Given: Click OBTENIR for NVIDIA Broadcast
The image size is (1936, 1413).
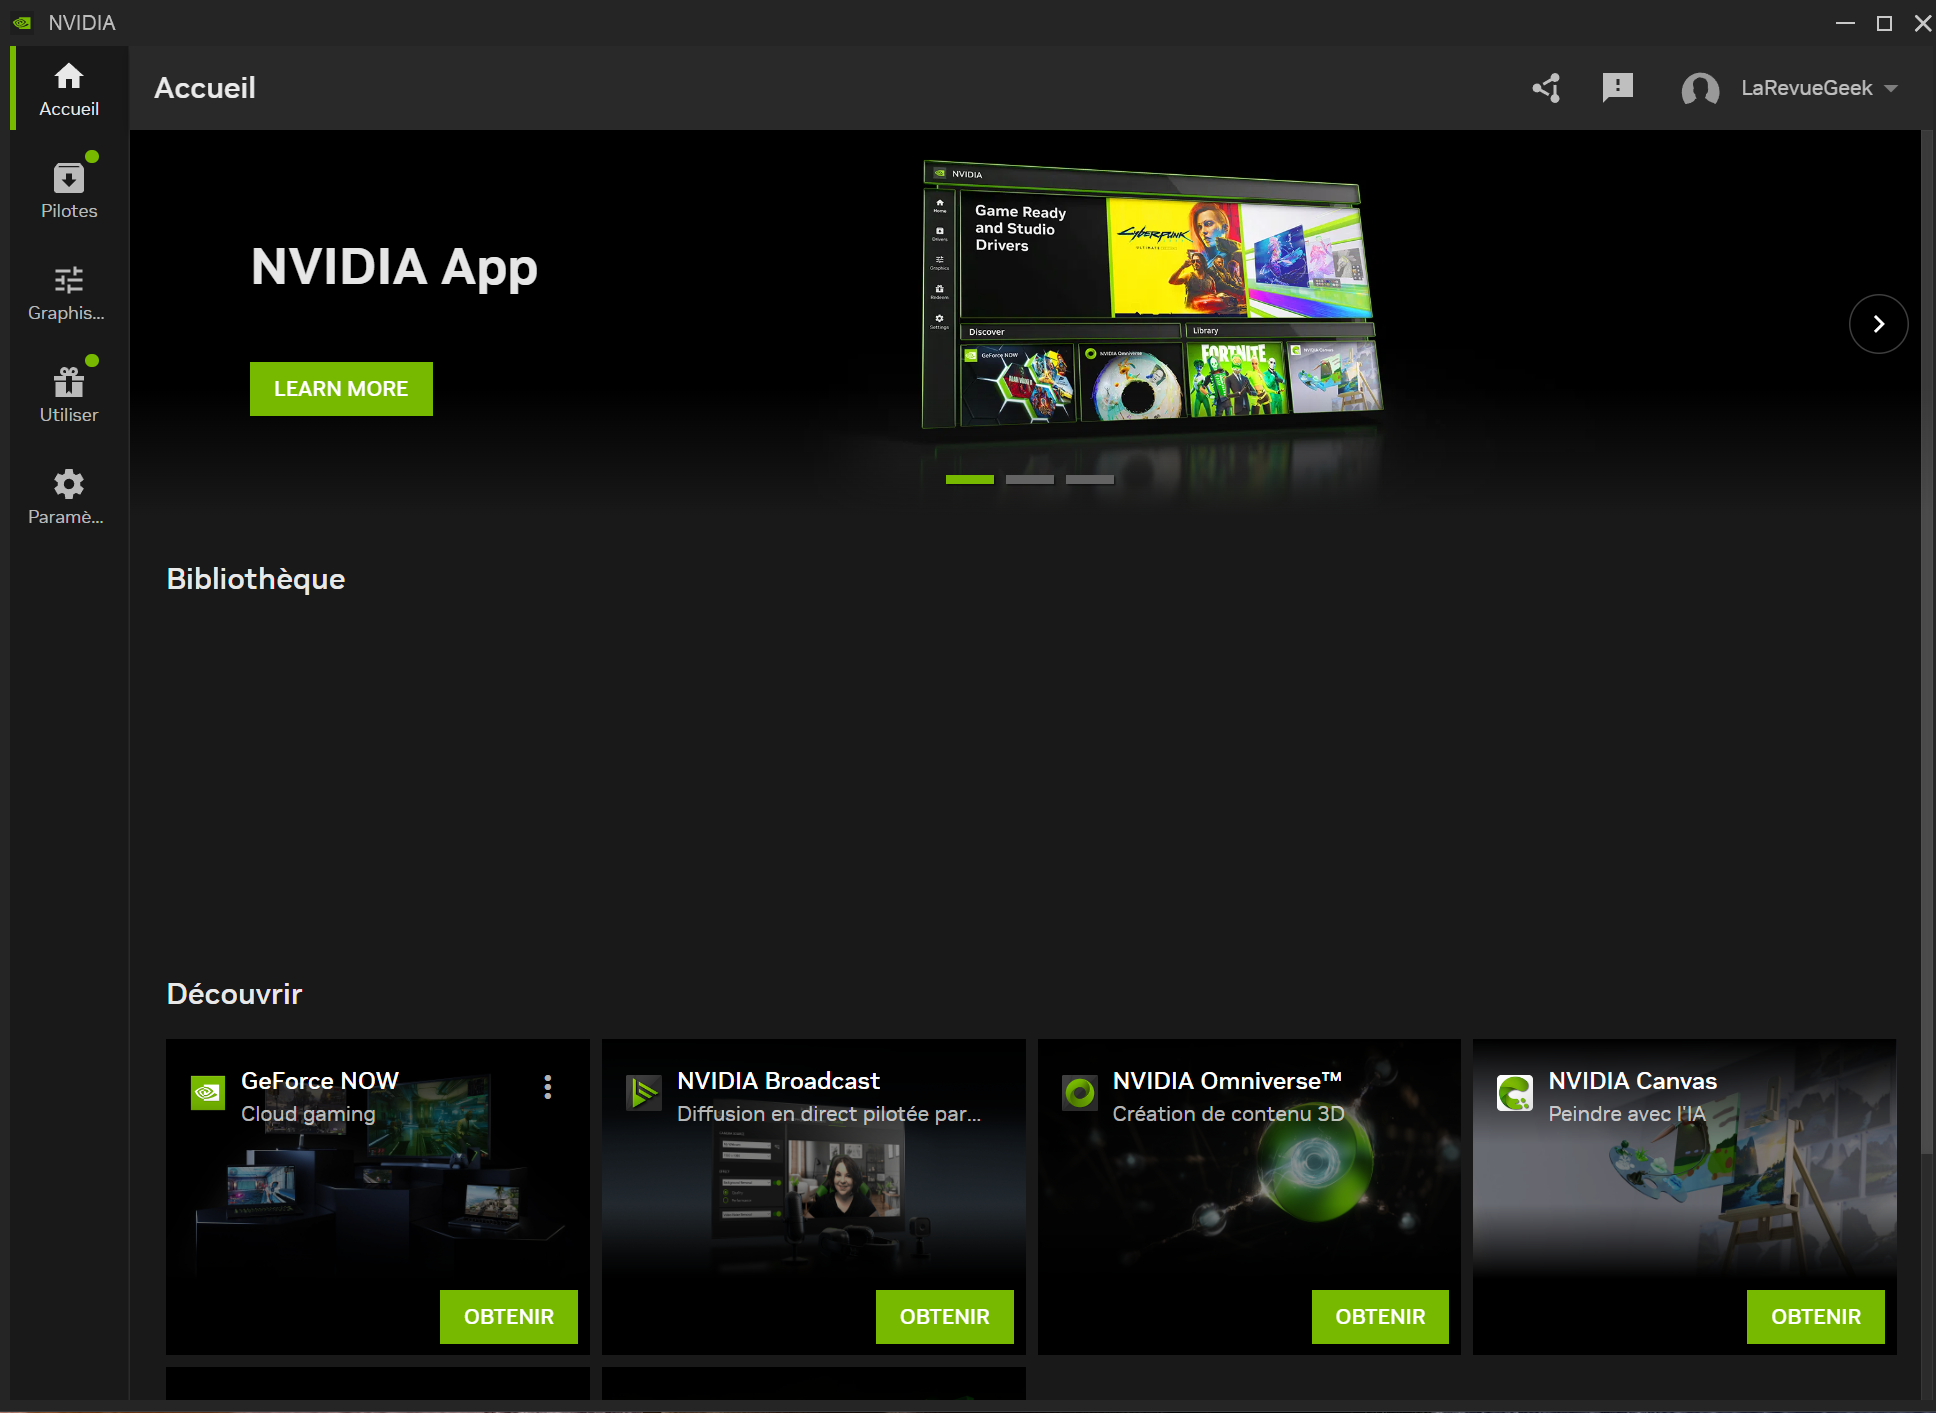Looking at the screenshot, I should [x=944, y=1316].
